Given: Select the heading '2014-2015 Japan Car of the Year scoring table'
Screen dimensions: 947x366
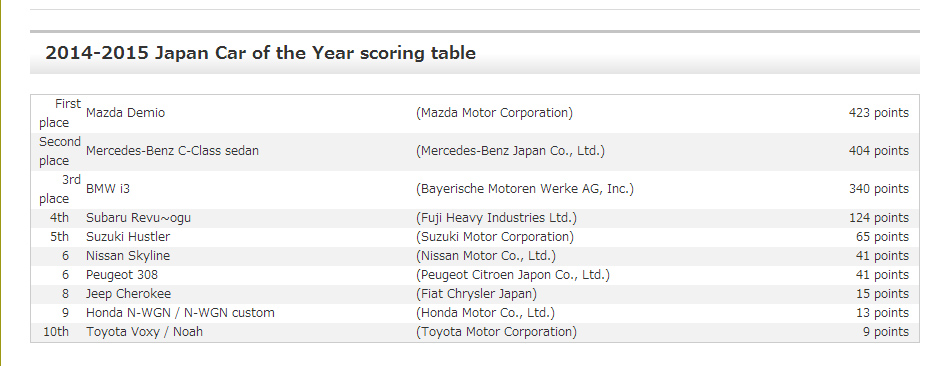Looking at the screenshot, I should pyautogui.click(x=260, y=53).
